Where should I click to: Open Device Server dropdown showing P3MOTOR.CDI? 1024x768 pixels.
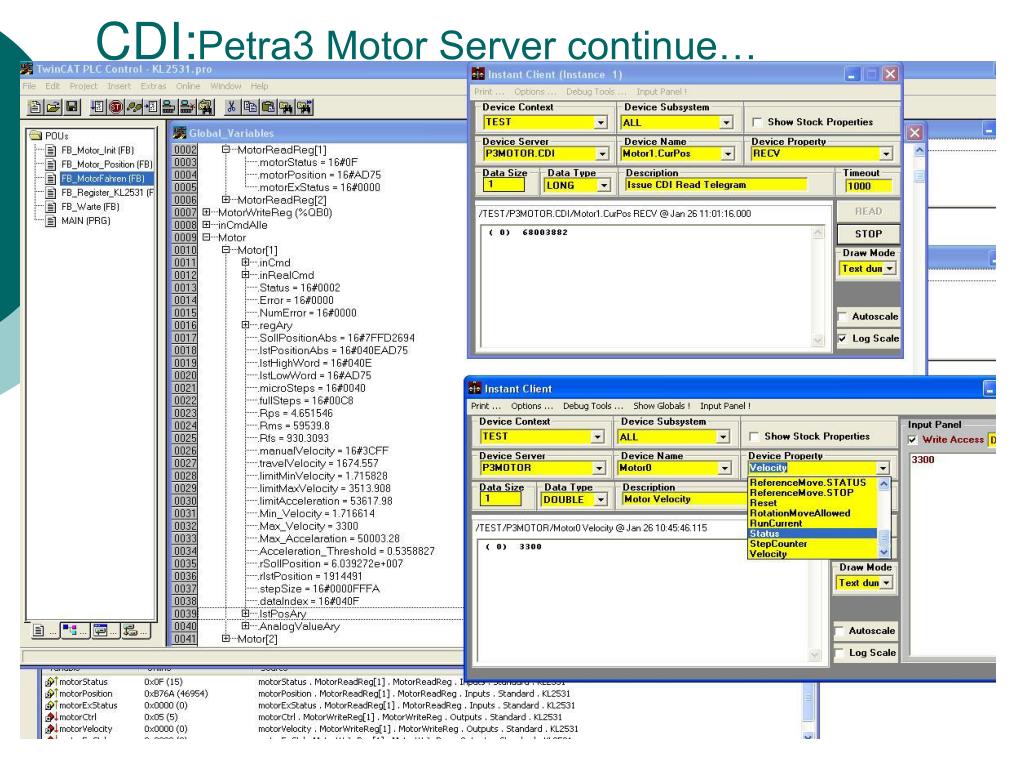pyautogui.click(x=602, y=154)
